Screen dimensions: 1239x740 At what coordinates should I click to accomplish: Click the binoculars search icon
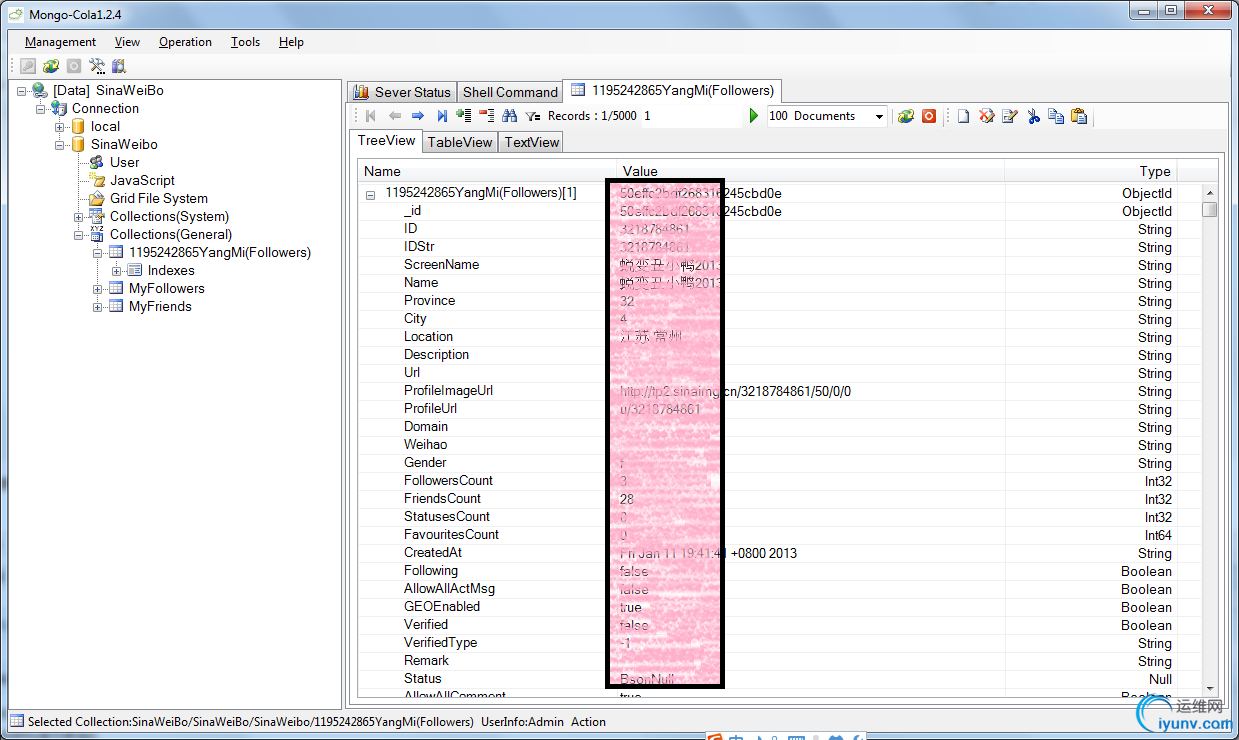tap(510, 116)
